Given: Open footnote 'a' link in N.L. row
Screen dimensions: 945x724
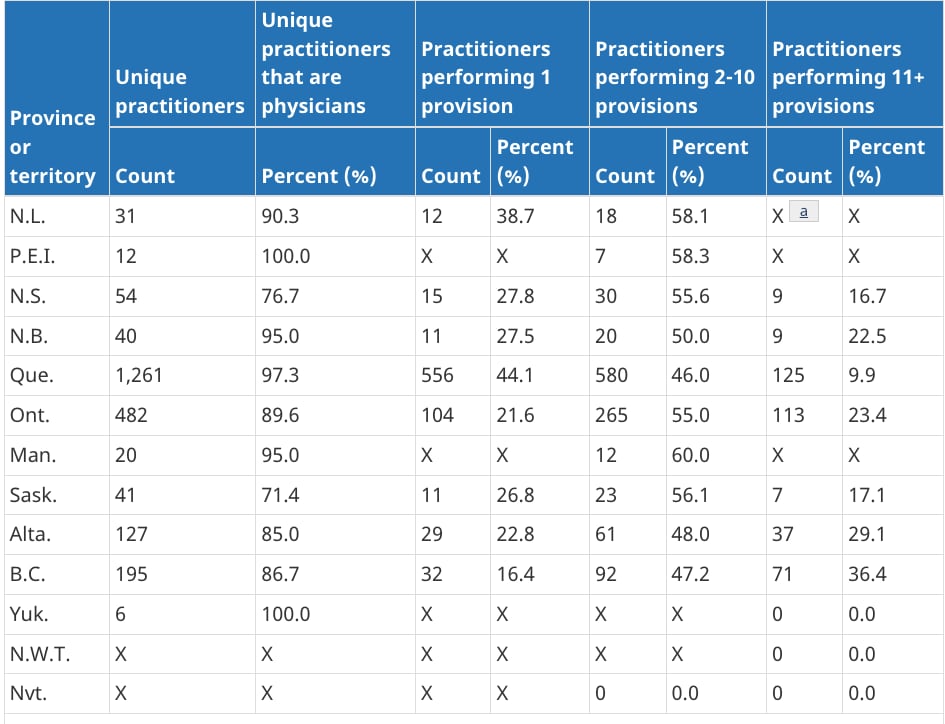Looking at the screenshot, I should point(803,212).
